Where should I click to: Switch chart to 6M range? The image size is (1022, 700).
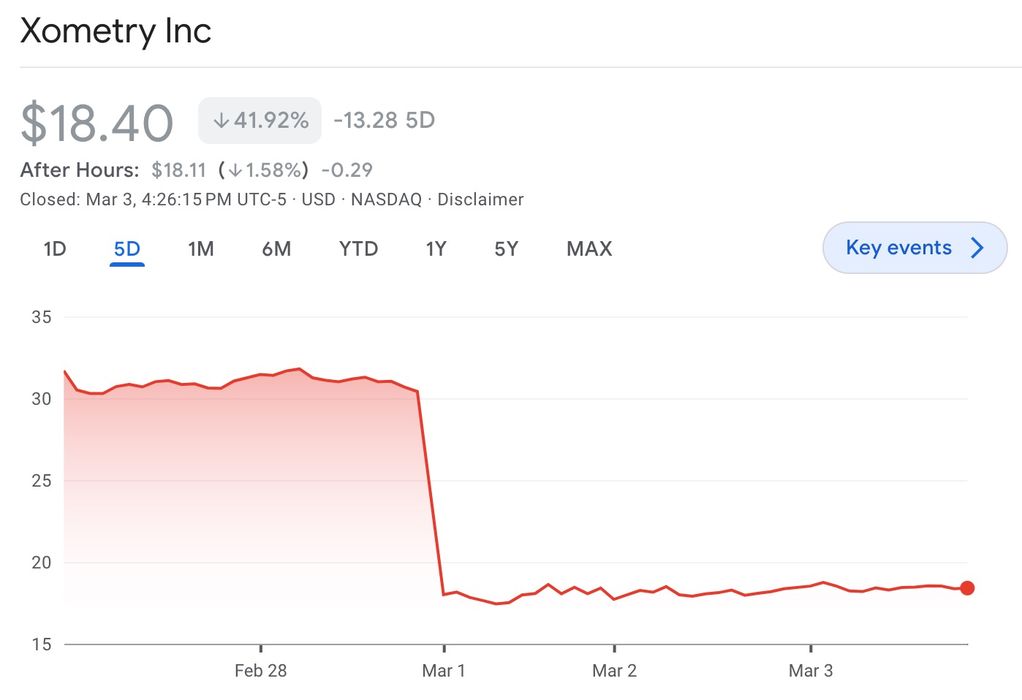point(276,248)
